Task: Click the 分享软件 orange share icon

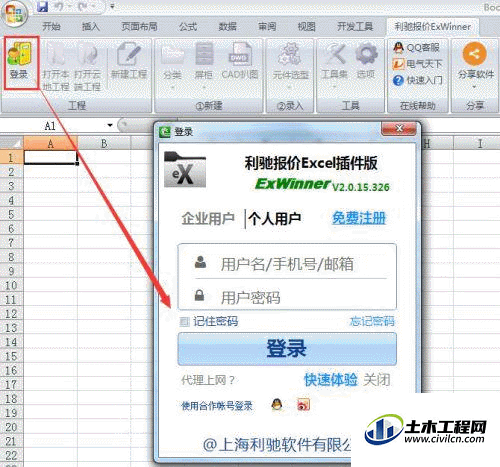Action: pyautogui.click(x=475, y=54)
